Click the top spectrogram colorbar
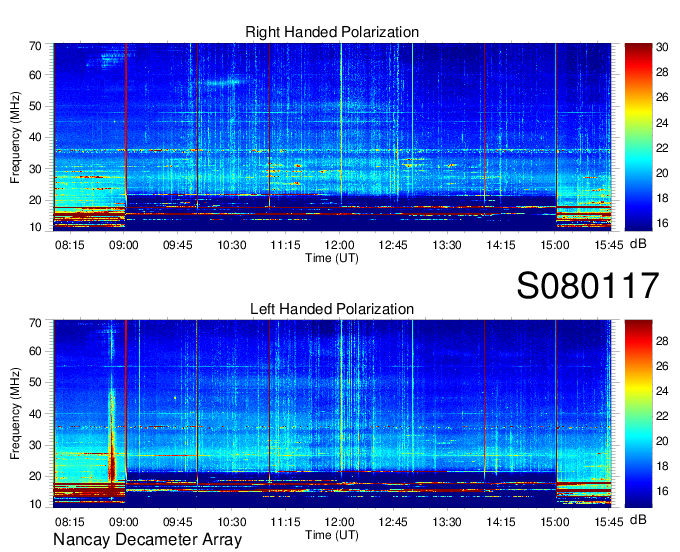Viewport: 680px width, 552px height. coord(638,137)
